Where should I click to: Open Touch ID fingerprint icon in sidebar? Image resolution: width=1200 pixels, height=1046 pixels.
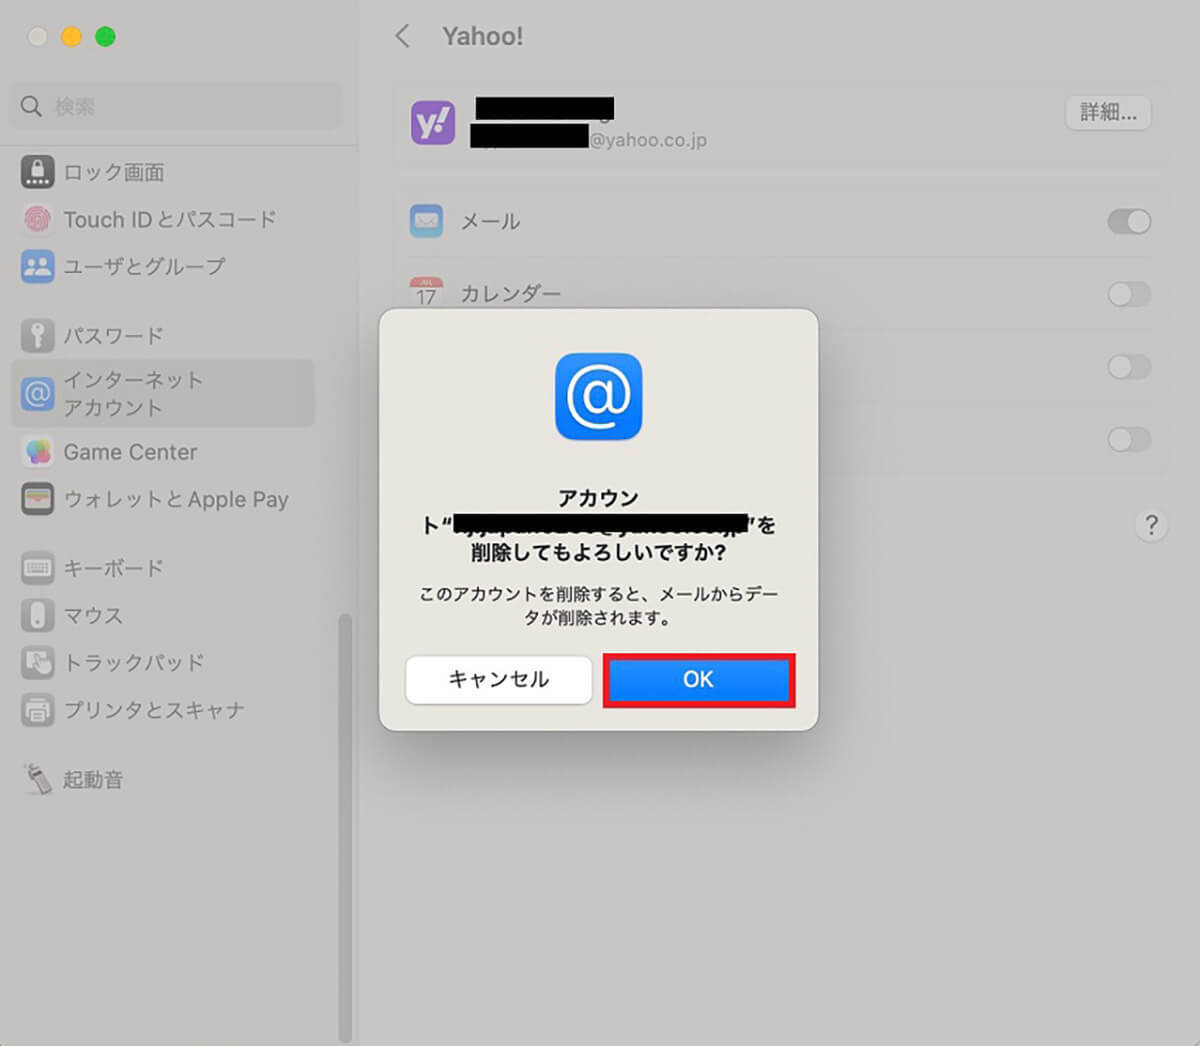click(38, 219)
